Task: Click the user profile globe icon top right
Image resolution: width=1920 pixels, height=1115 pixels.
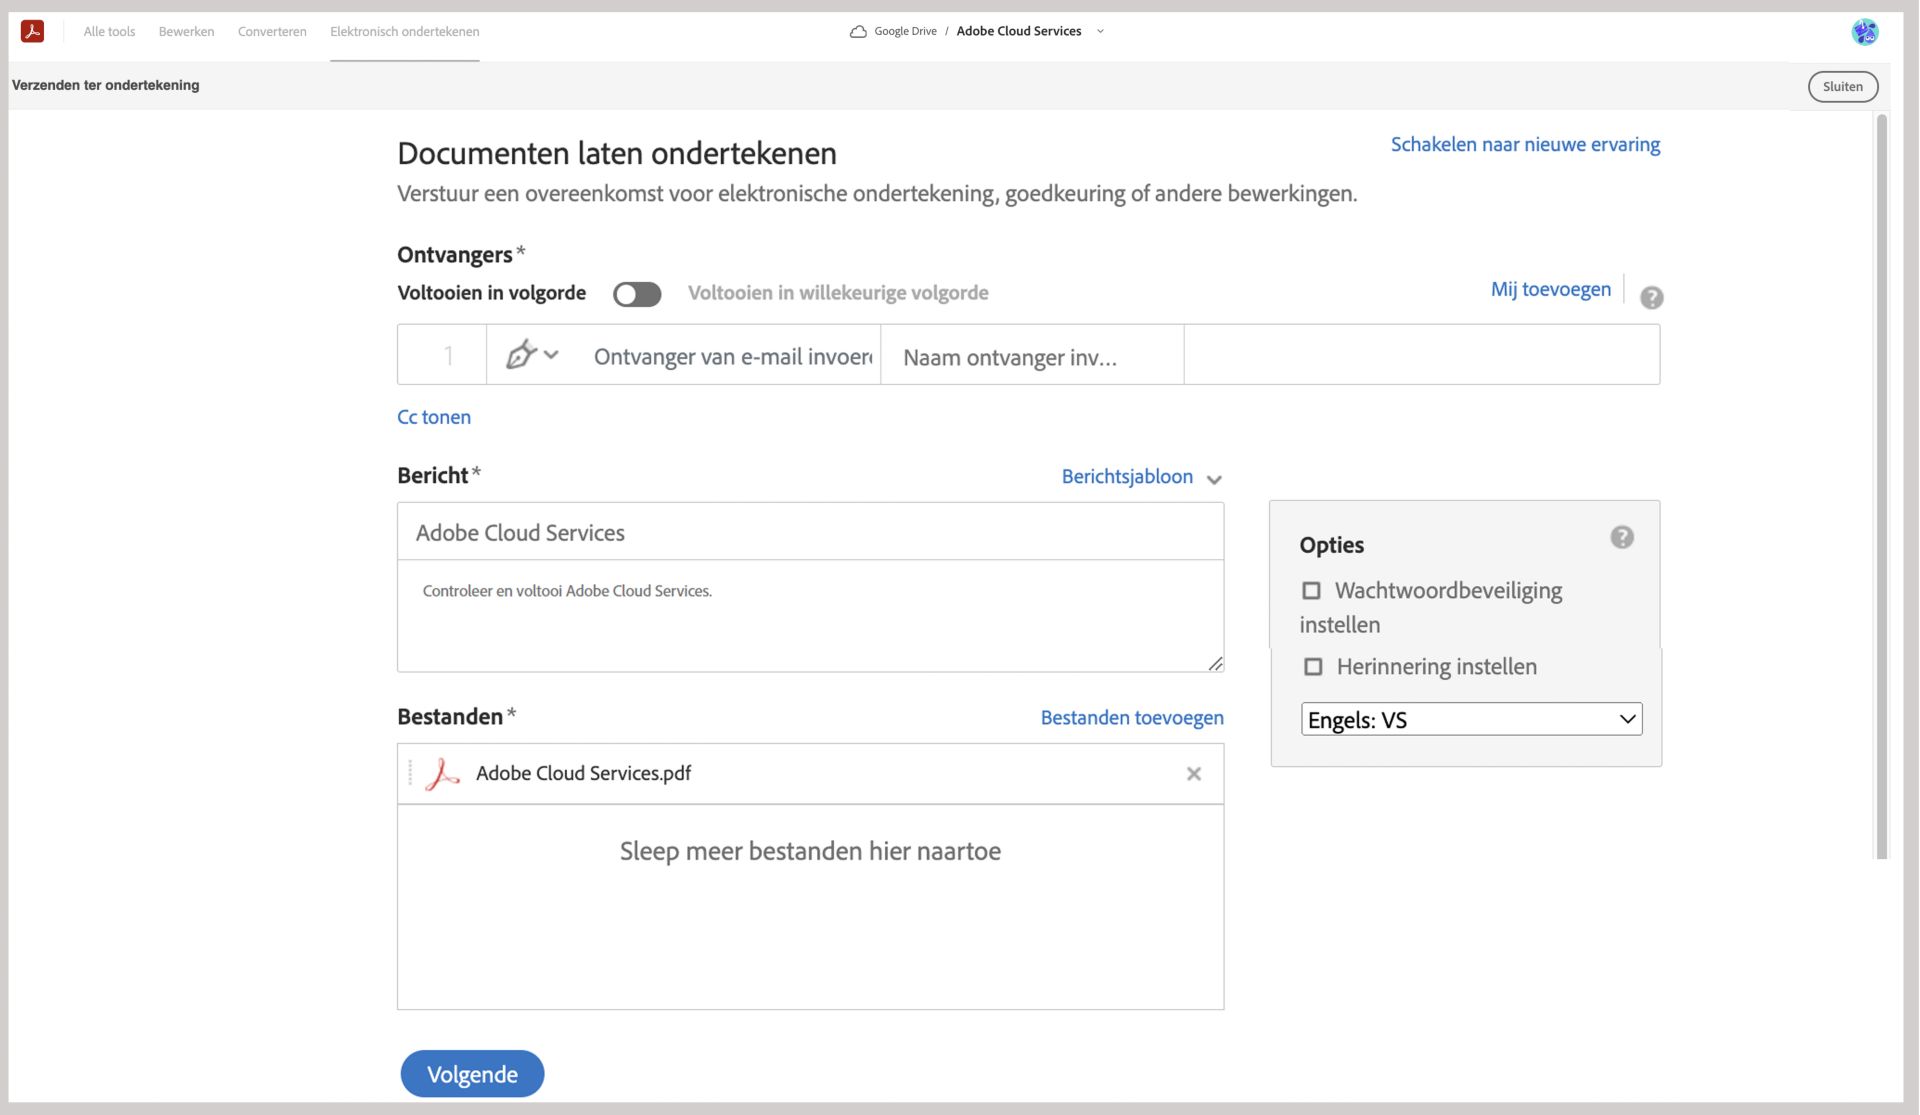Action: tap(1866, 32)
